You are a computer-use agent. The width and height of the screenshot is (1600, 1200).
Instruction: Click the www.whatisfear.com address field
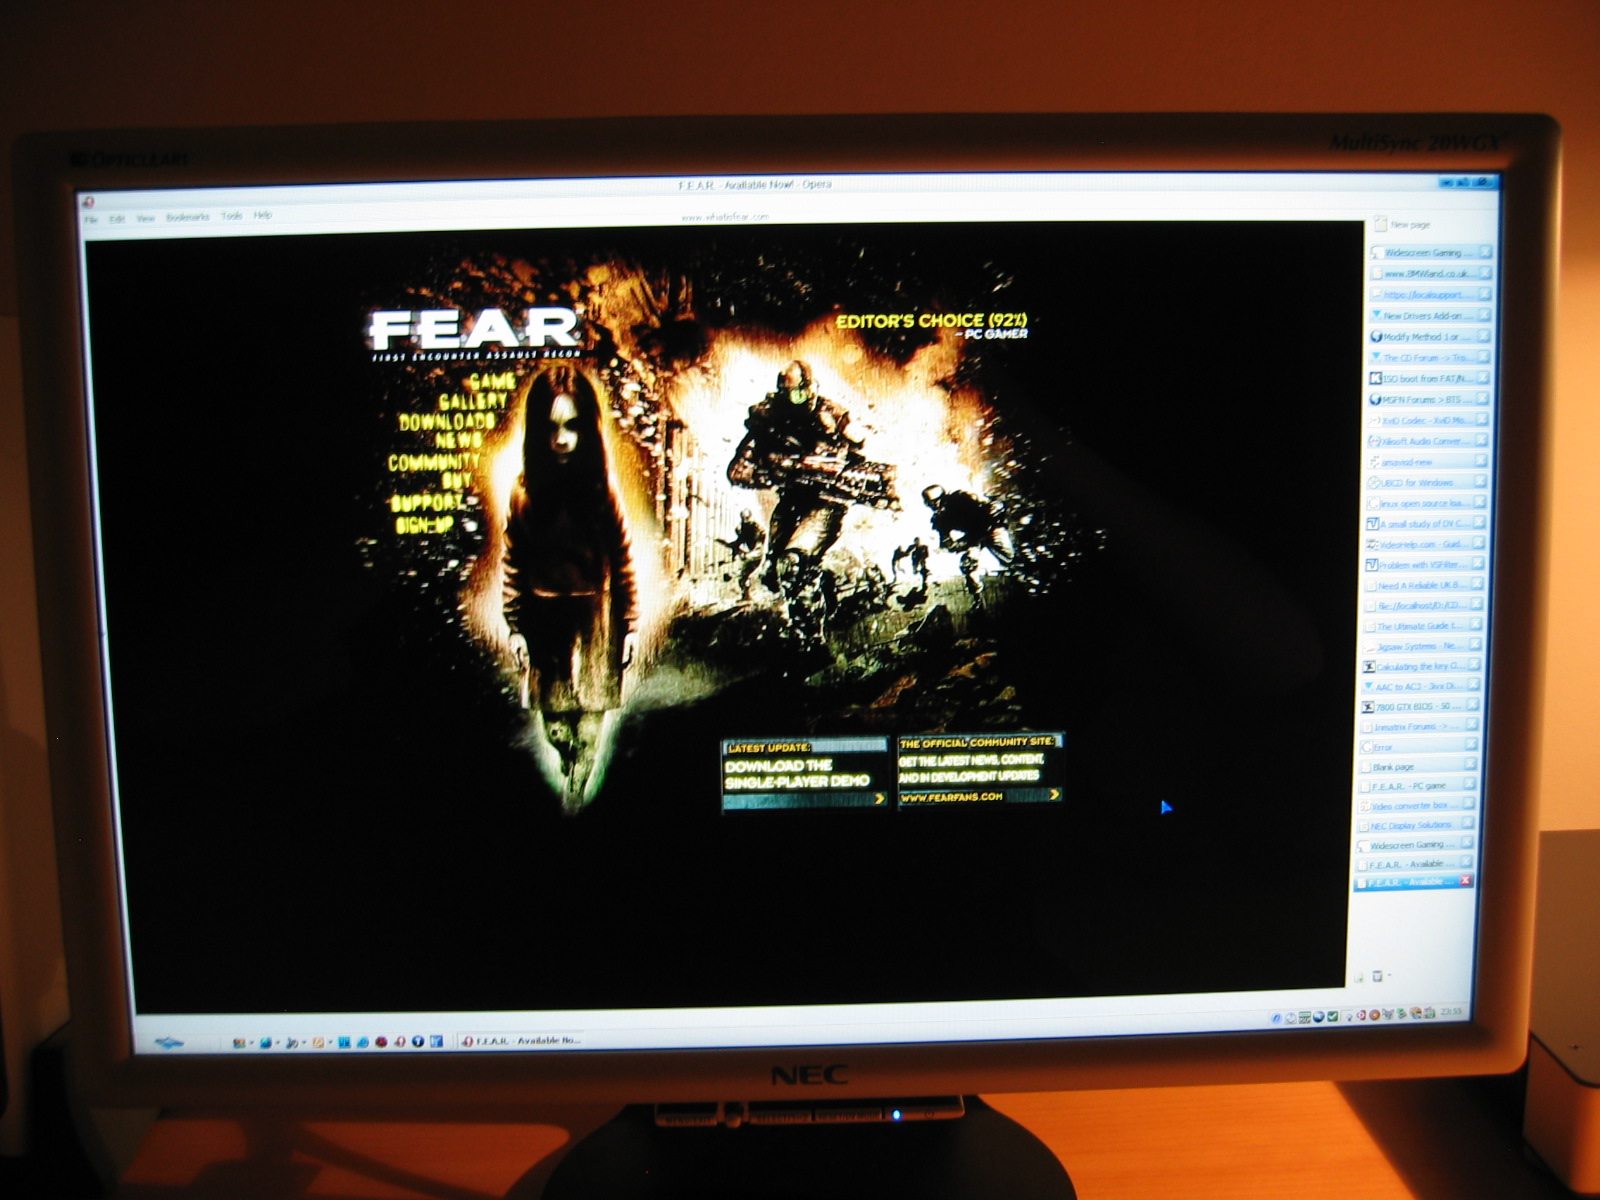pos(725,217)
